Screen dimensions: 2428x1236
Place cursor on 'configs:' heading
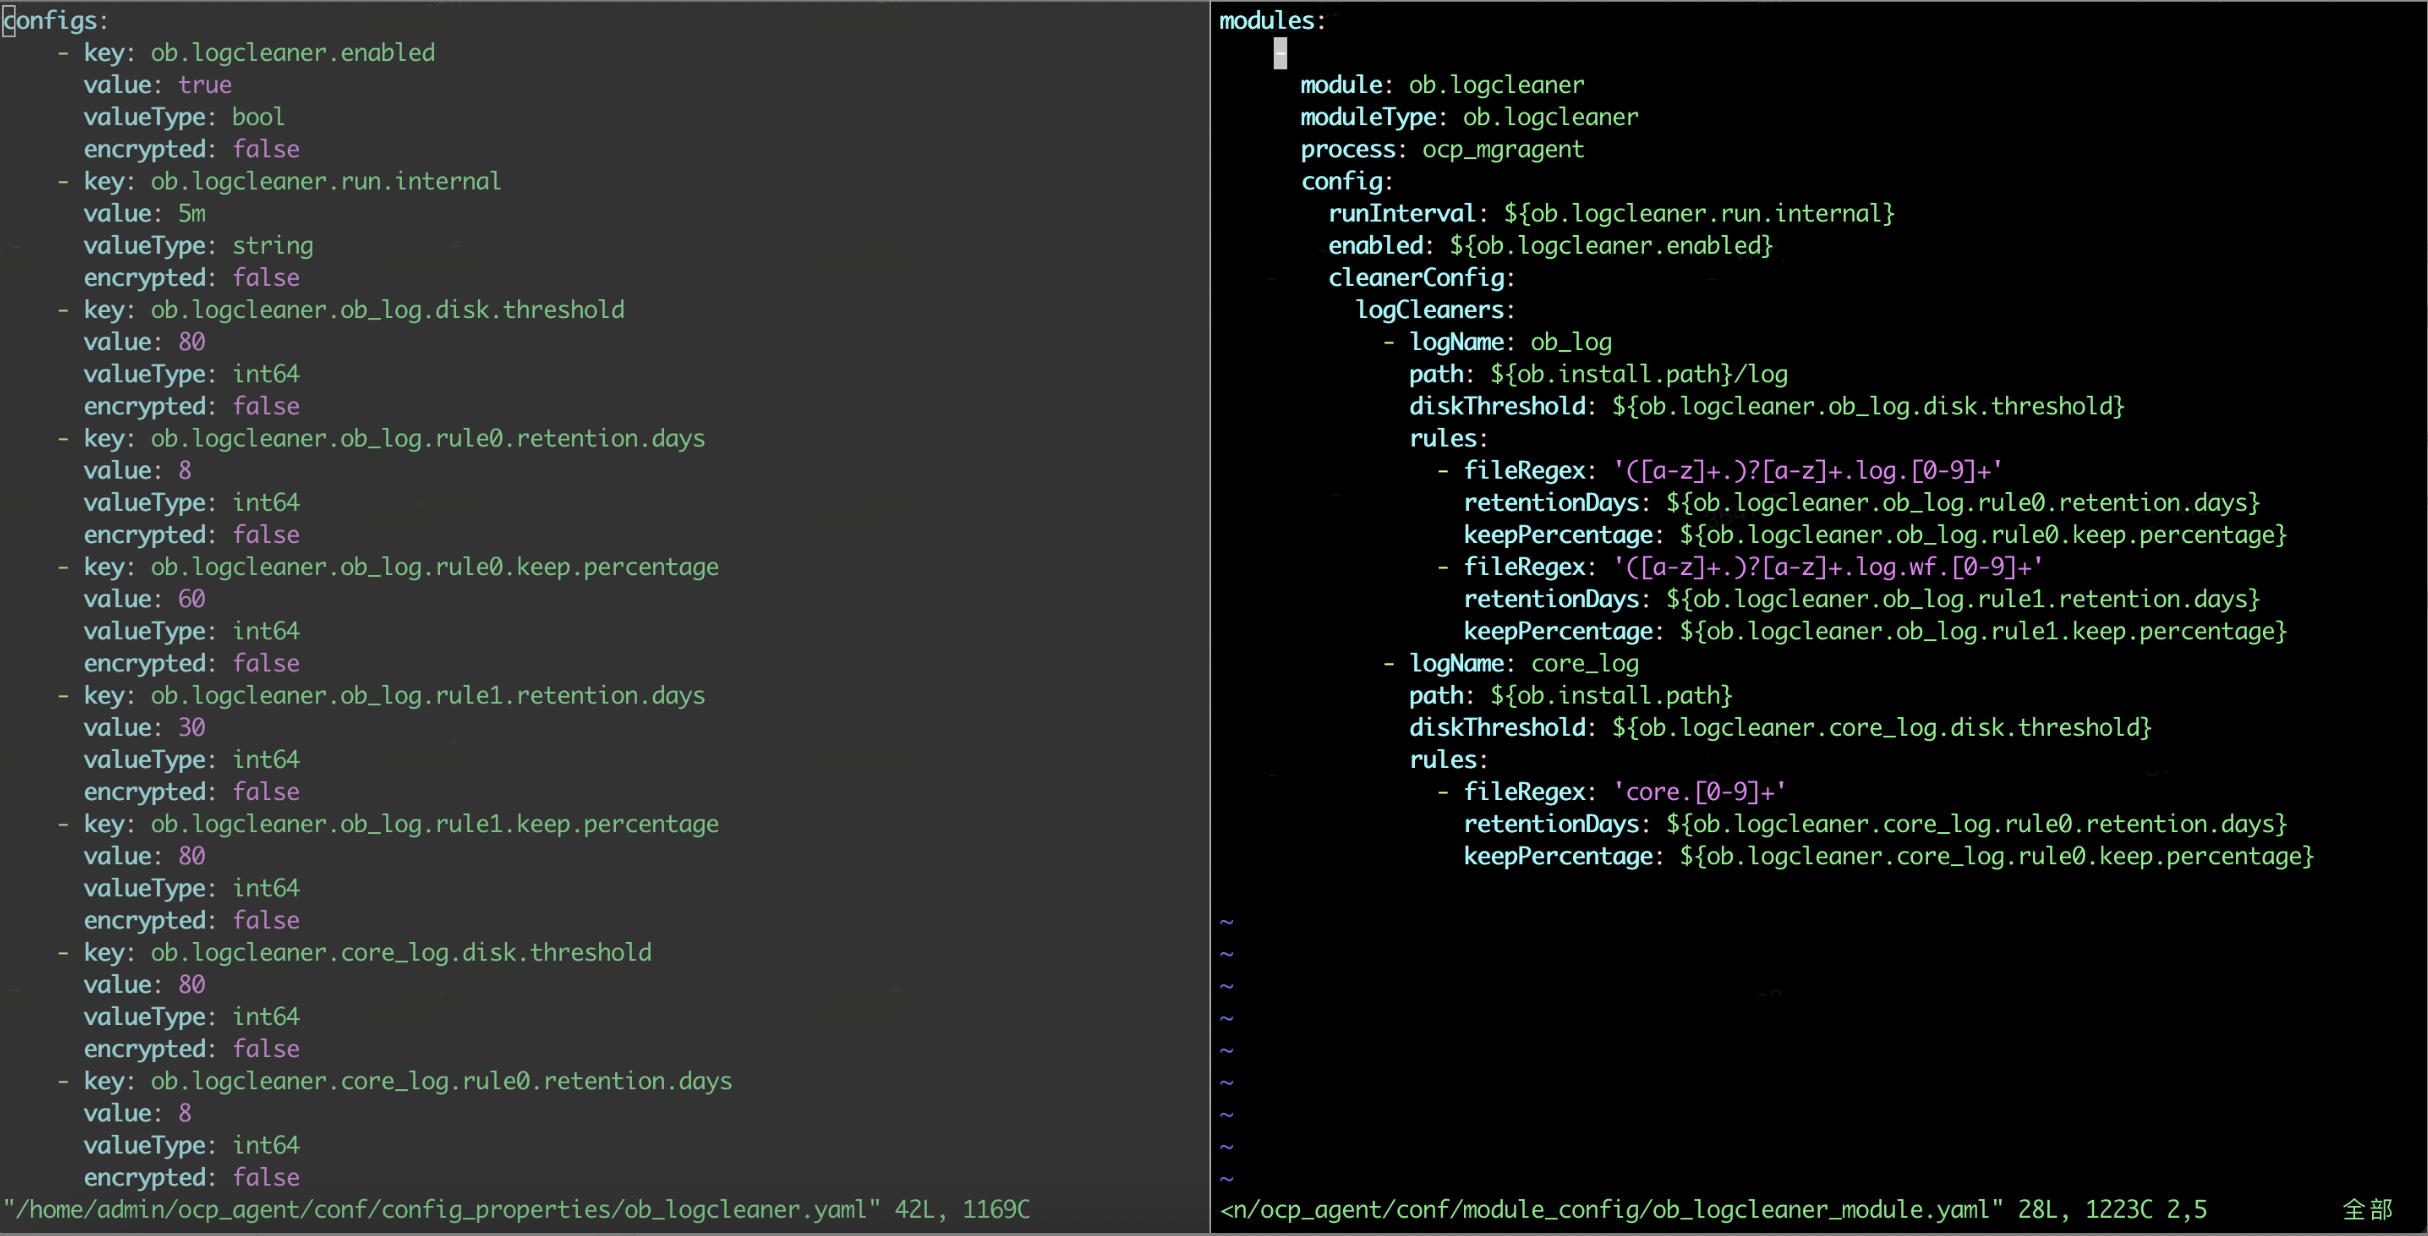(x=55, y=21)
